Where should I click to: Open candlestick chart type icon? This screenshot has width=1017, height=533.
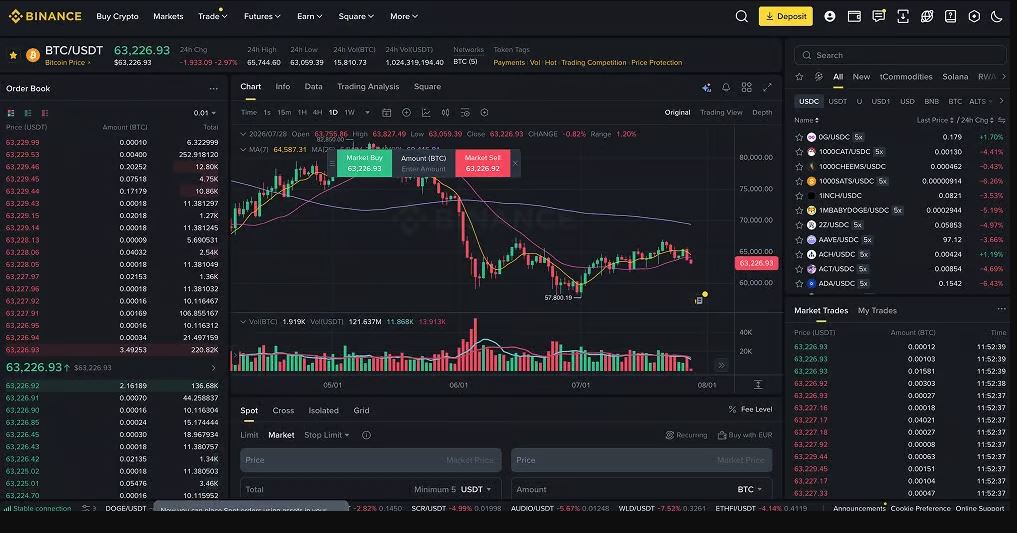[446, 113]
